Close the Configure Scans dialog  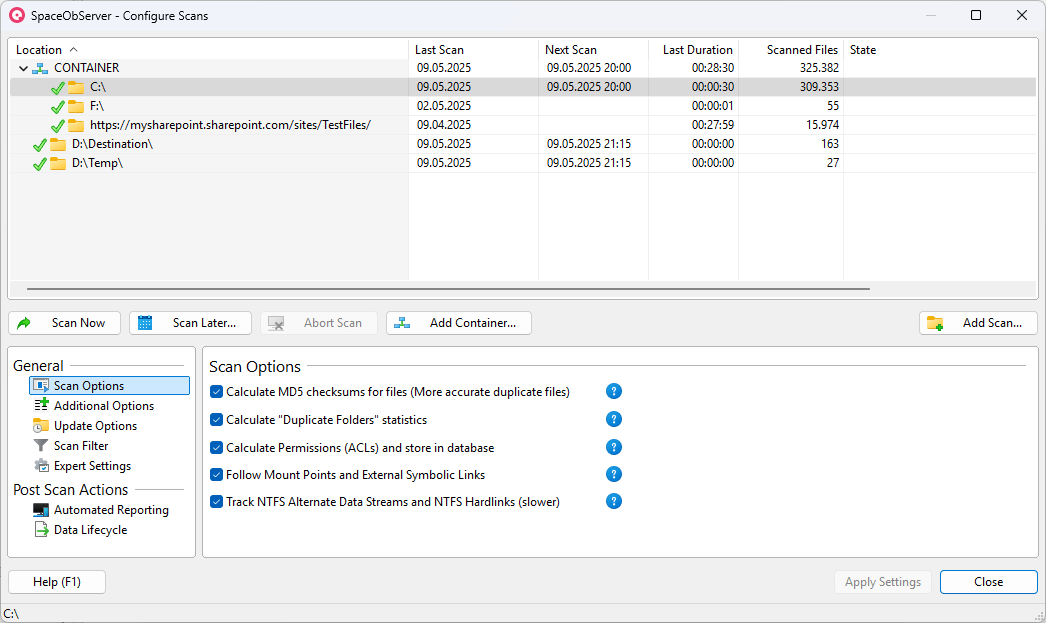pos(988,582)
